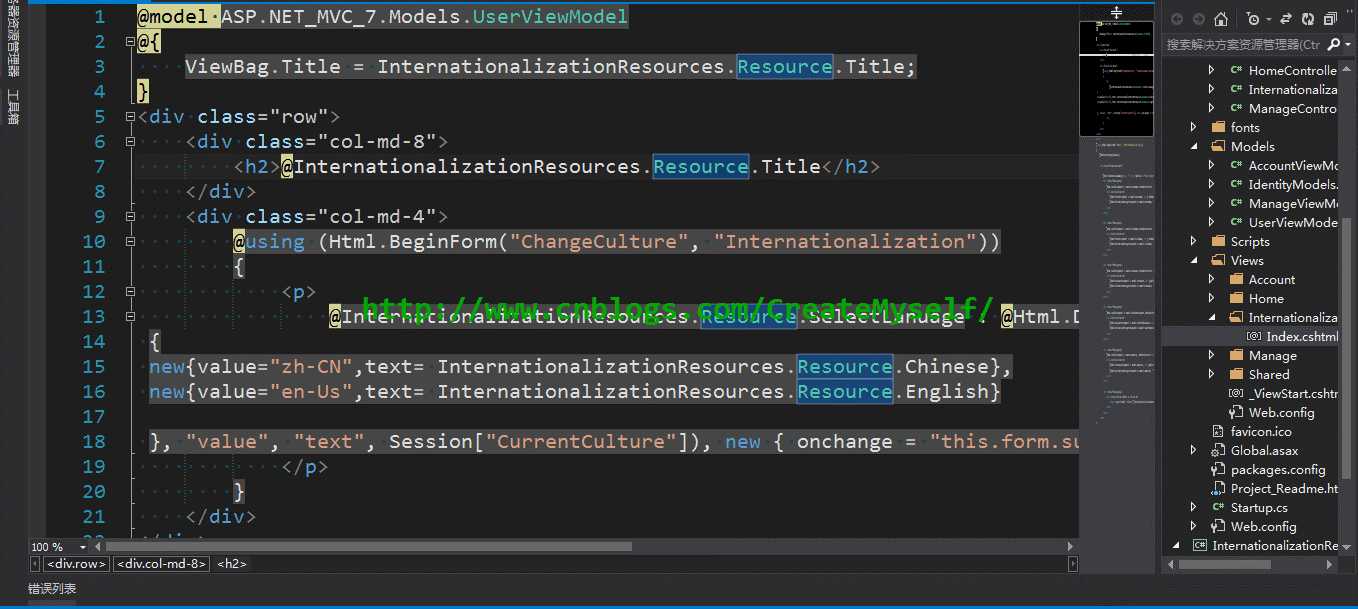
Task: Select the _ViewStart.cshtml file
Action: (1293, 393)
